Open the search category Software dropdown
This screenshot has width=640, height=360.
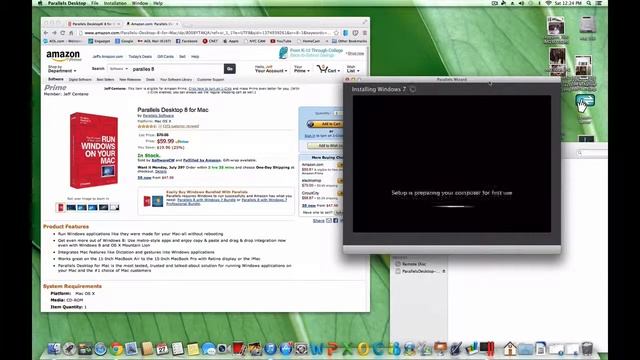click(x=118, y=69)
